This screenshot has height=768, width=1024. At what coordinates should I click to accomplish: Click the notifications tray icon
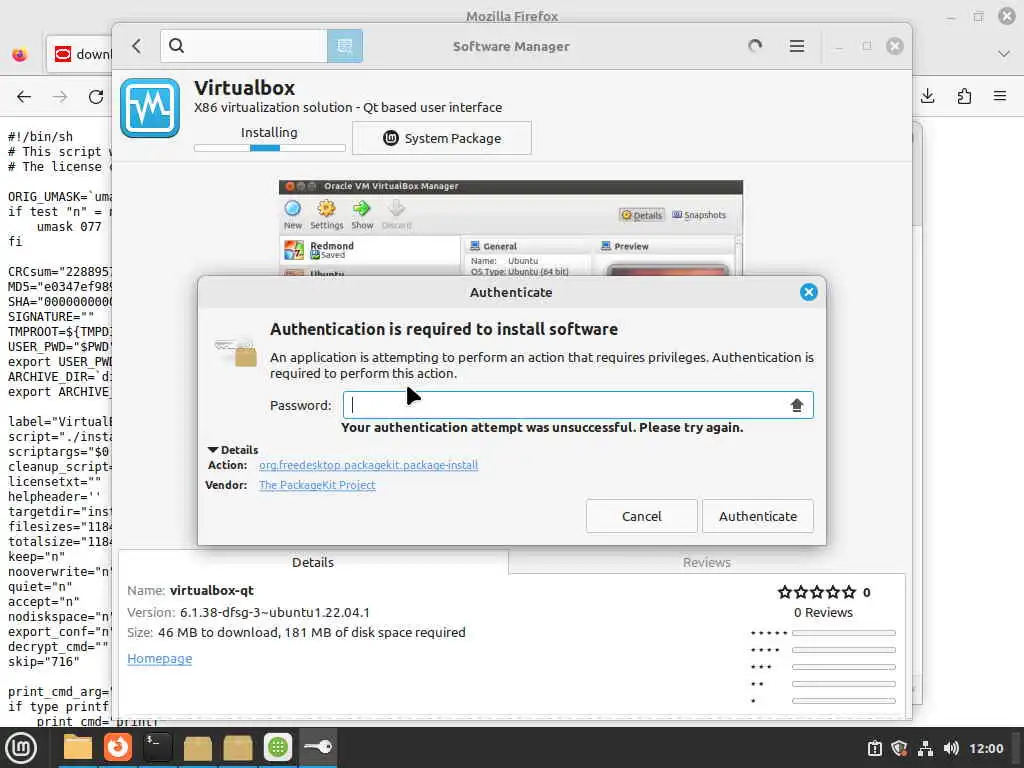coord(874,748)
